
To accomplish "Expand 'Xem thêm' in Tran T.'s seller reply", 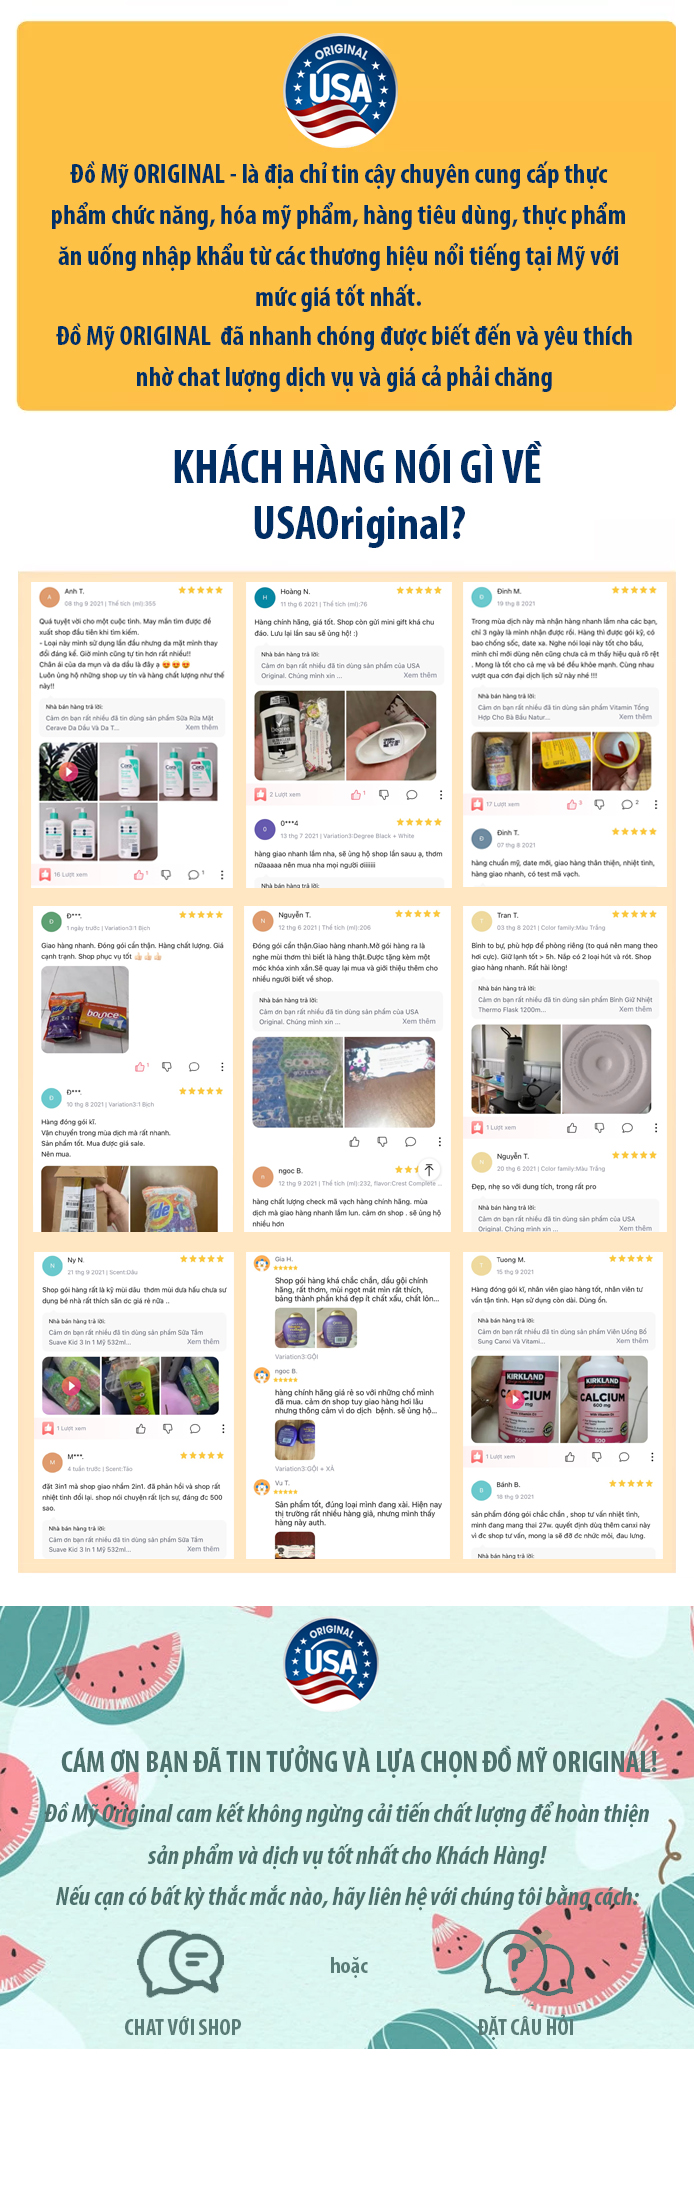I will tap(635, 1009).
